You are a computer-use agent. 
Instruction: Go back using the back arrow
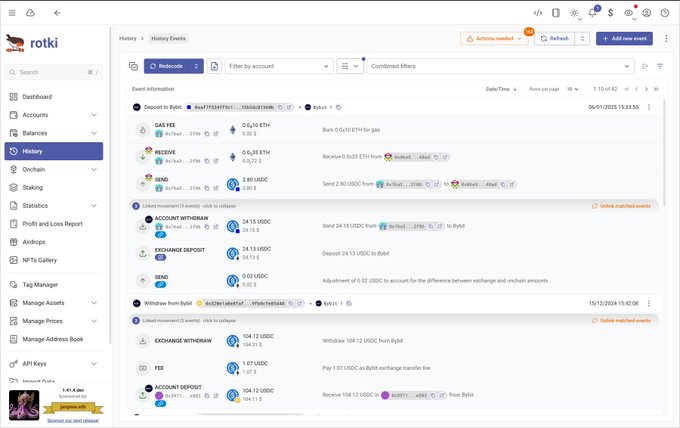coord(57,13)
